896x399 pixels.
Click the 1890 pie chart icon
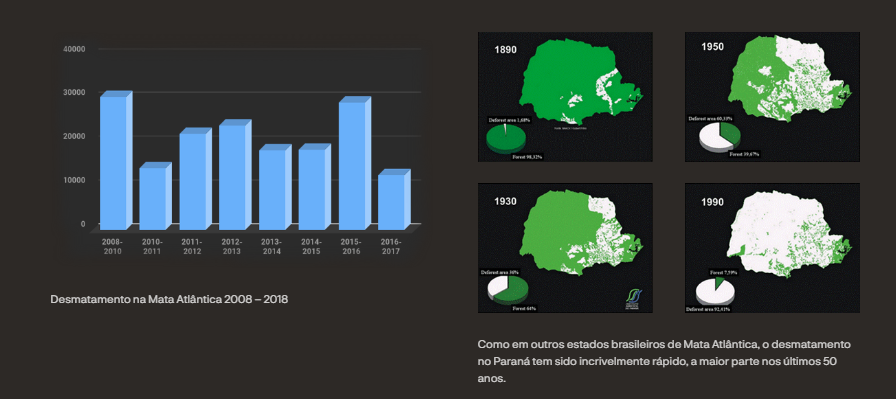505,139
